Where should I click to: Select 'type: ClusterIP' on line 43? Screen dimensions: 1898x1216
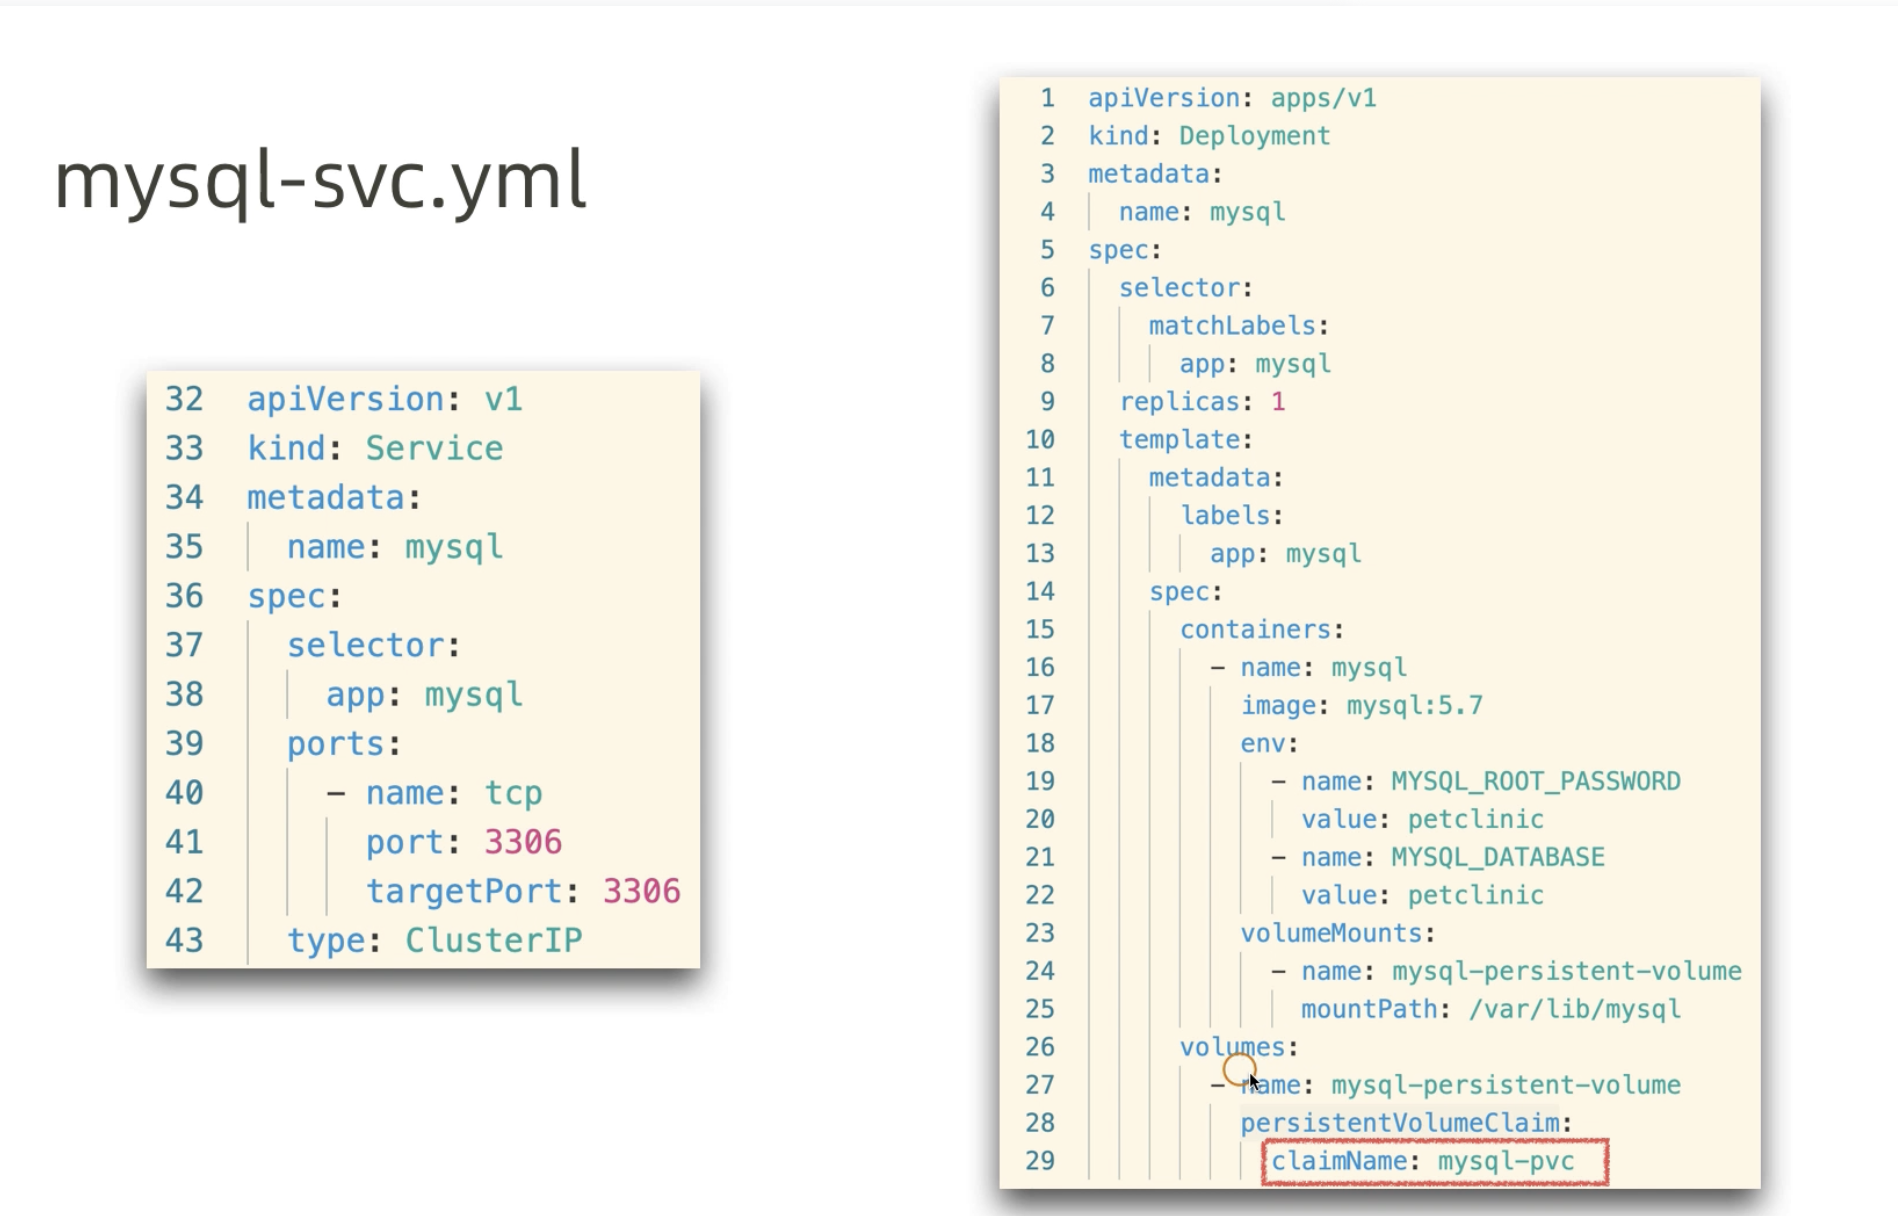tap(434, 940)
